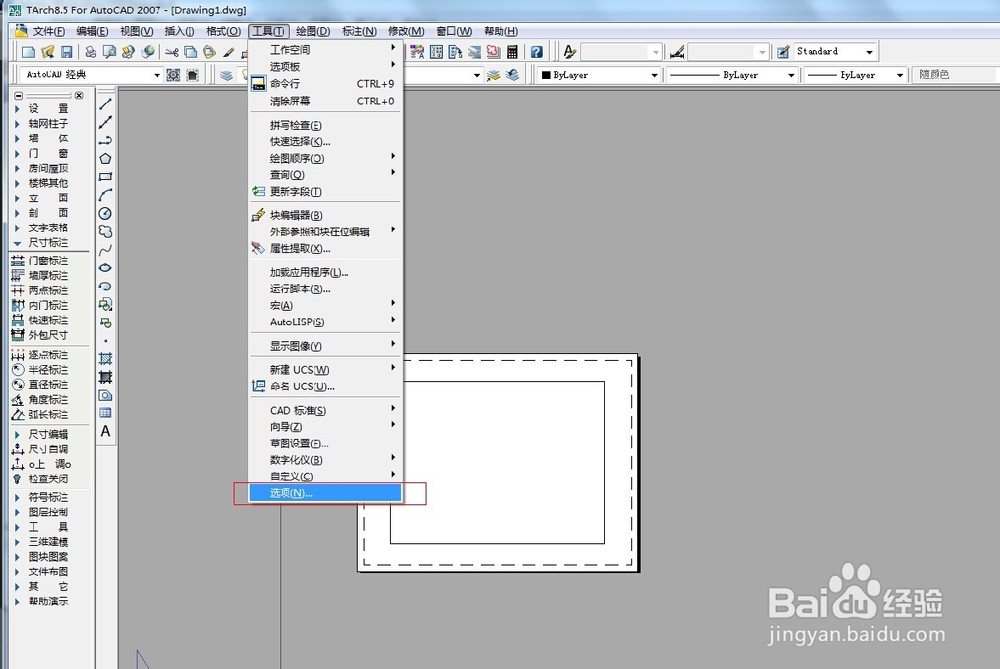Click the Dimension Style icon
The width and height of the screenshot is (1000, 669).
[x=677, y=52]
